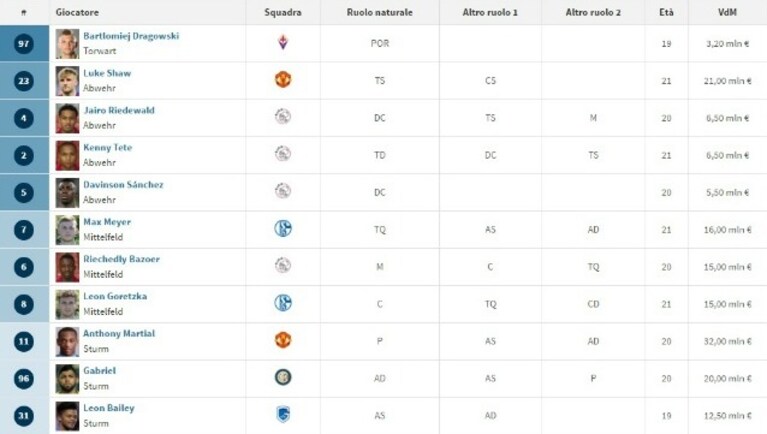
Task: Open the Manchester United crest beside Luke Shaw
Action: pyautogui.click(x=283, y=79)
